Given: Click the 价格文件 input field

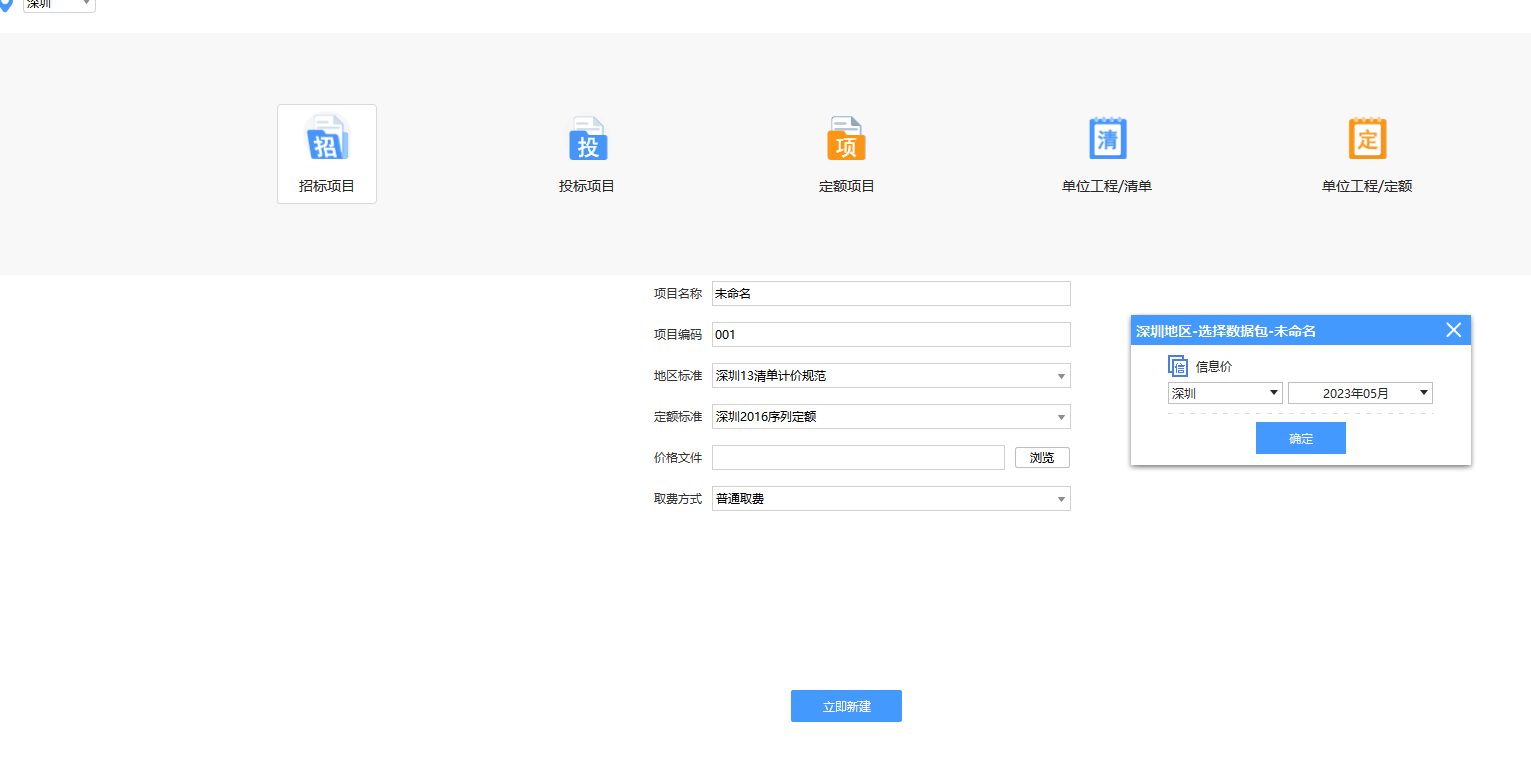Looking at the screenshot, I should (858, 457).
